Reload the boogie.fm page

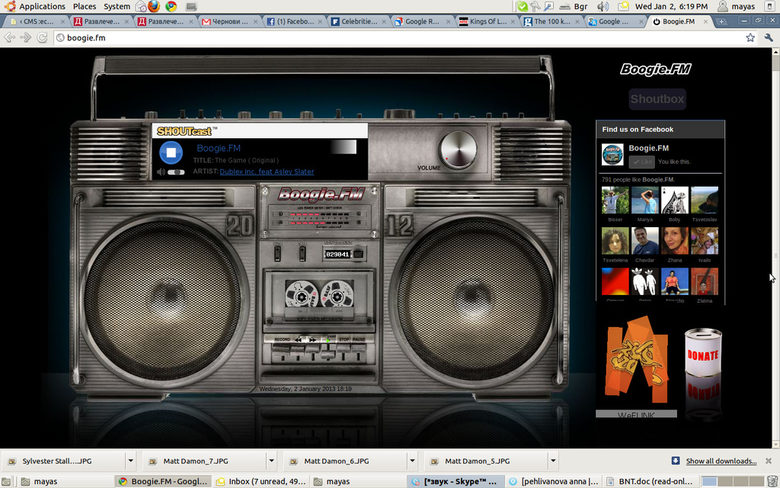point(42,38)
